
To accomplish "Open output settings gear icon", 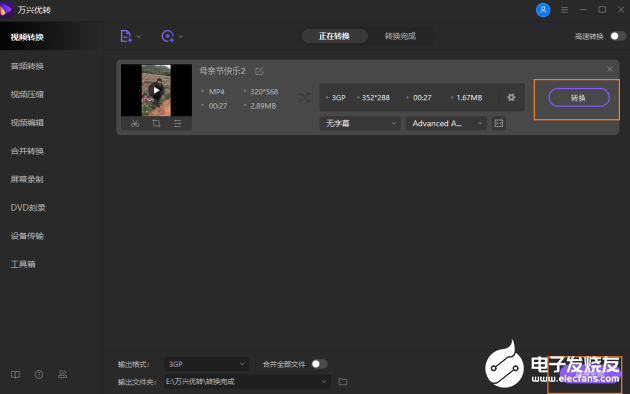I will (x=511, y=97).
